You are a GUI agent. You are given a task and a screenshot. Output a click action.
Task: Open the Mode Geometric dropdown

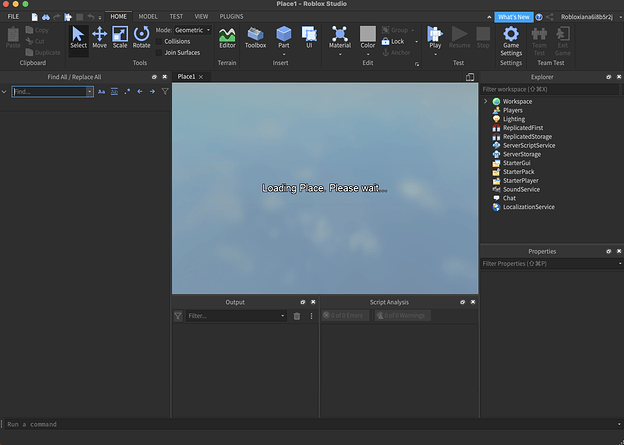coord(192,30)
